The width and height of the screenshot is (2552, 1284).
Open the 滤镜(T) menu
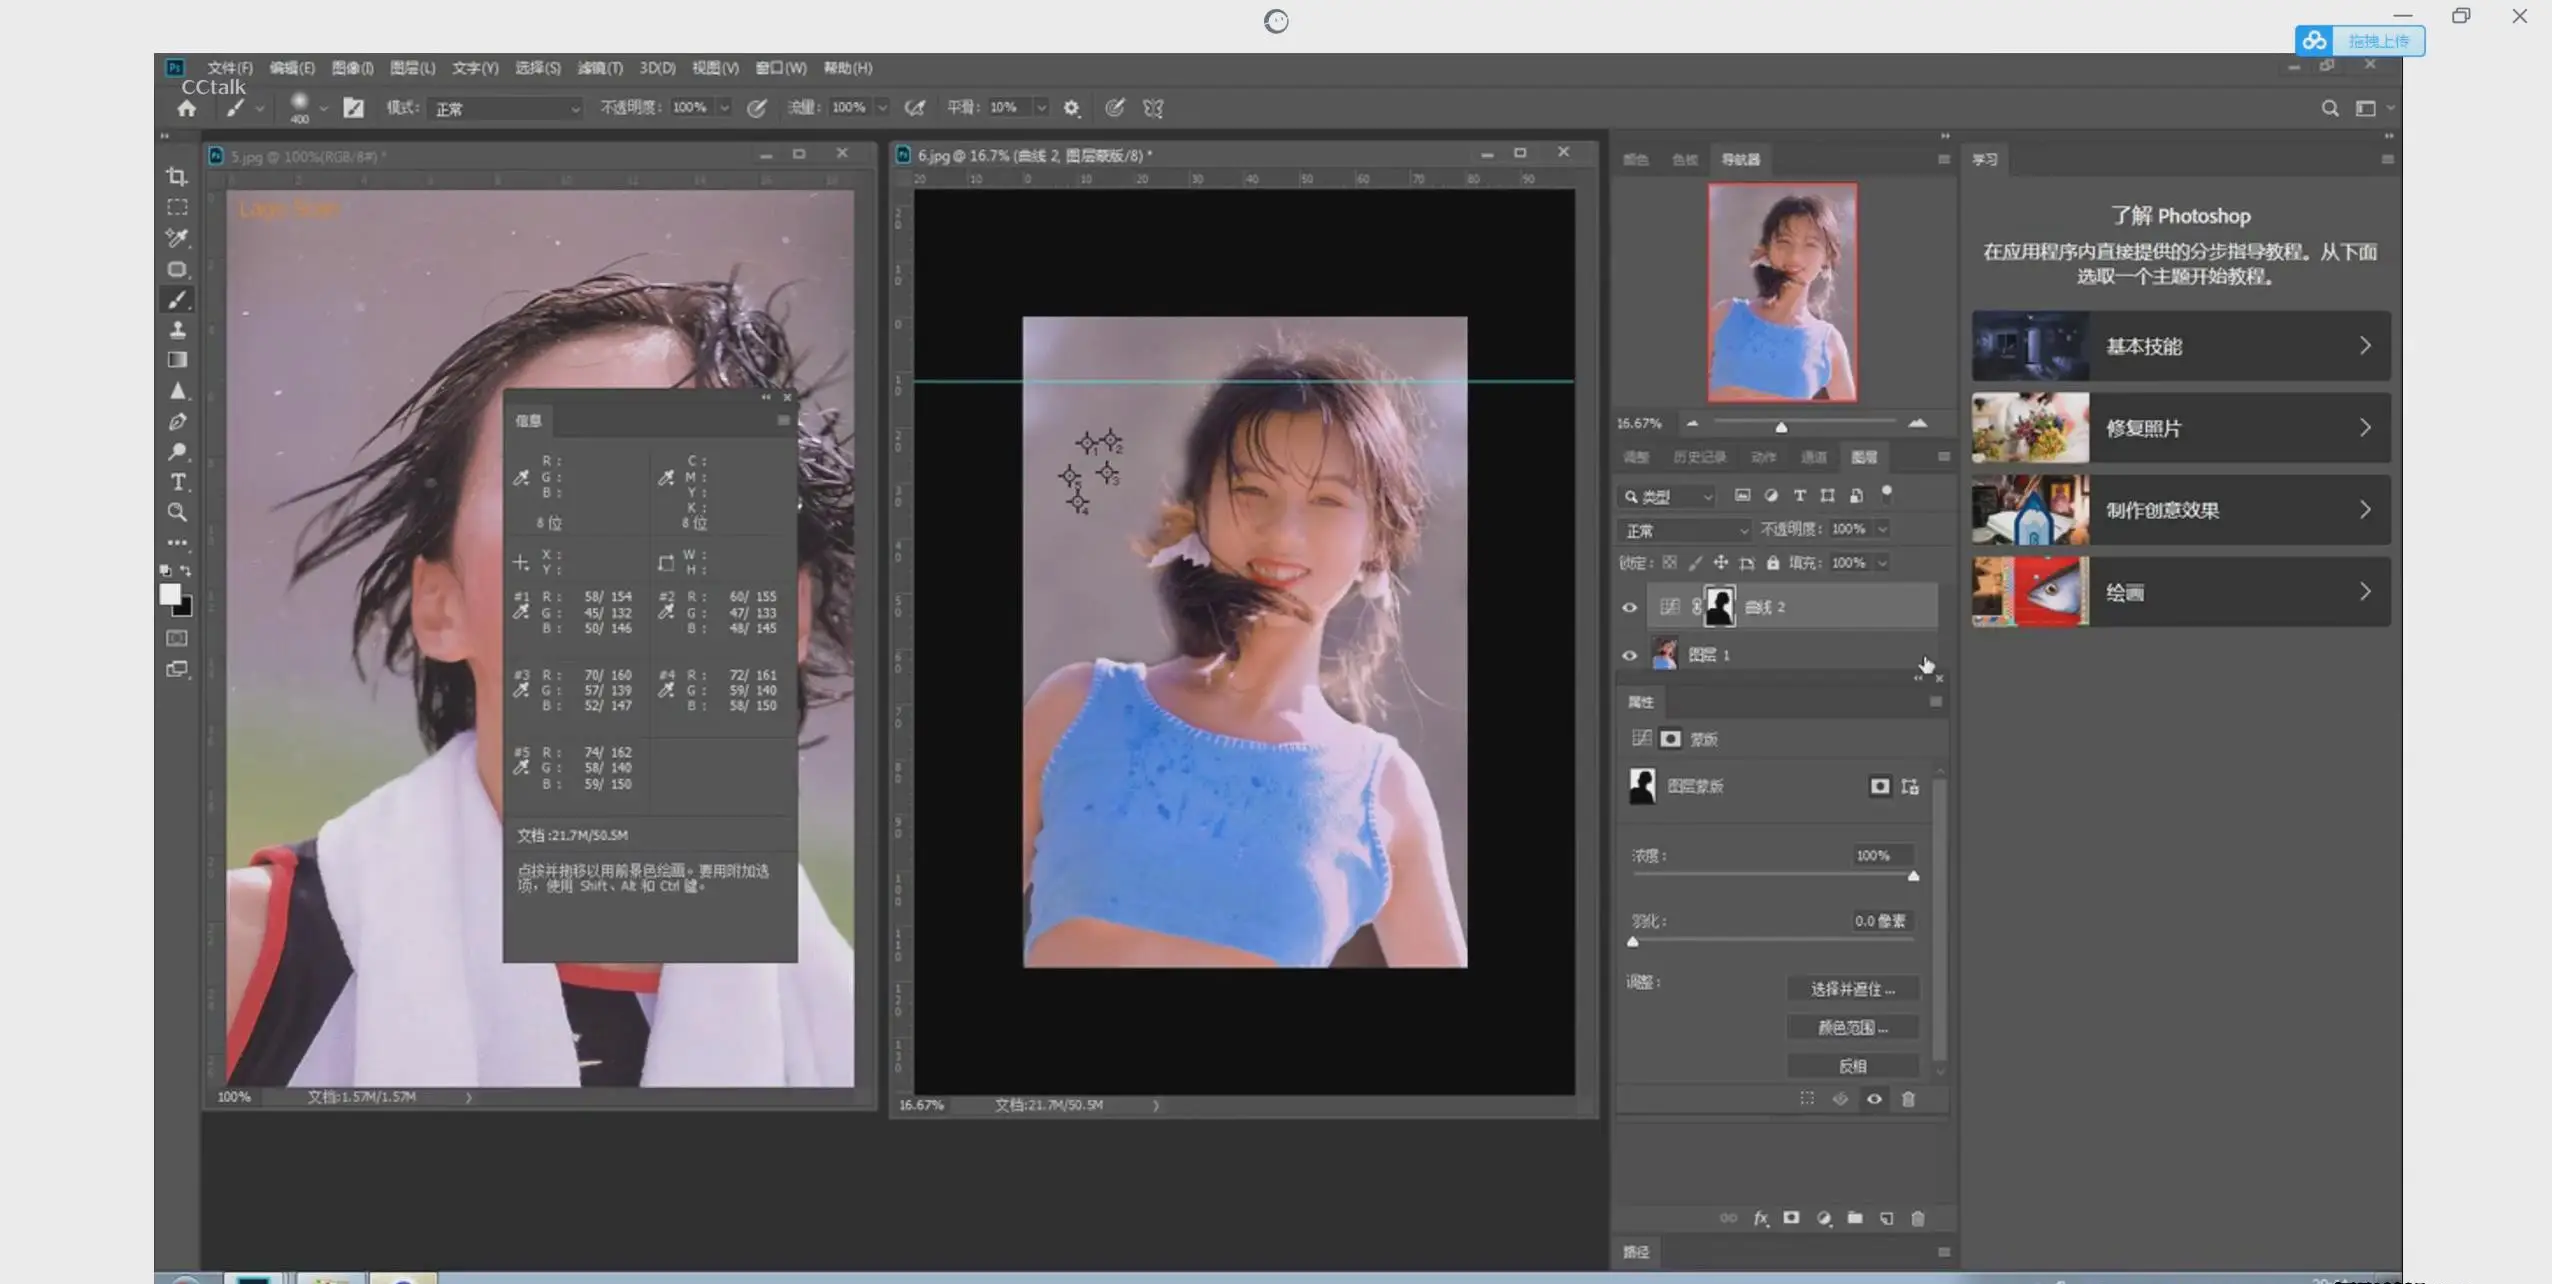pyautogui.click(x=600, y=68)
